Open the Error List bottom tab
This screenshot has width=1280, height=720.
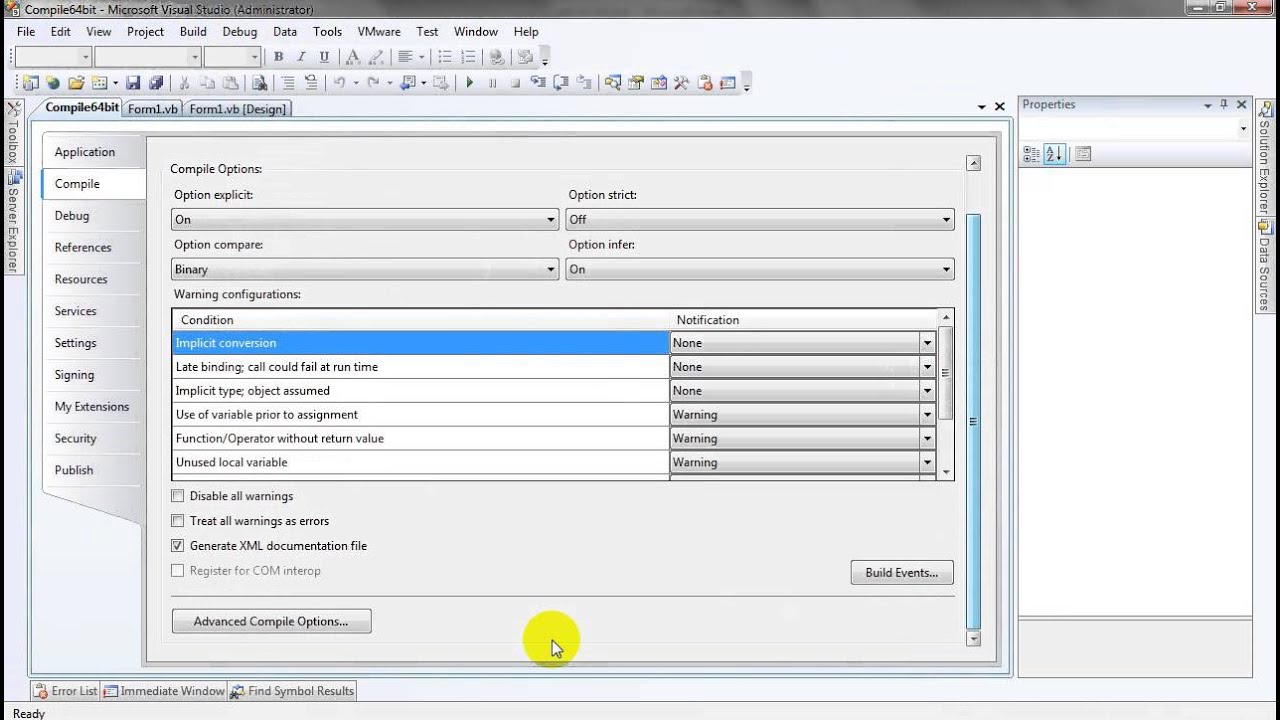66,691
